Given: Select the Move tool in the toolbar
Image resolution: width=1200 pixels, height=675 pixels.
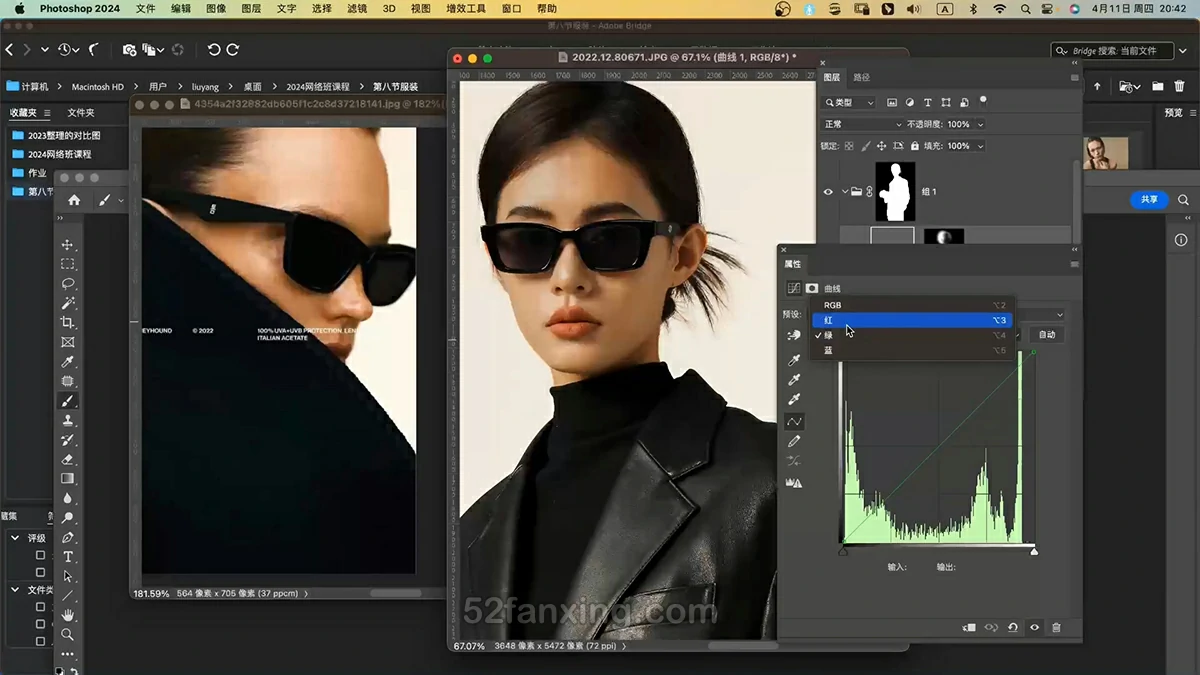Looking at the screenshot, I should point(68,245).
